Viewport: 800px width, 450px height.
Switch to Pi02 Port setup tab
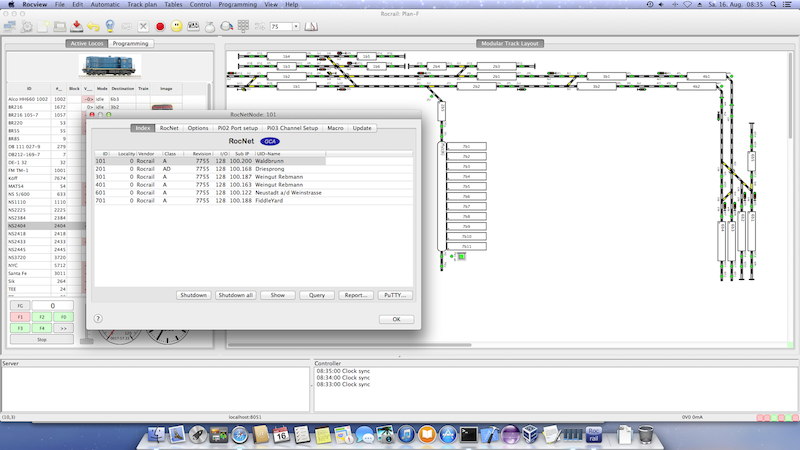pyautogui.click(x=237, y=128)
